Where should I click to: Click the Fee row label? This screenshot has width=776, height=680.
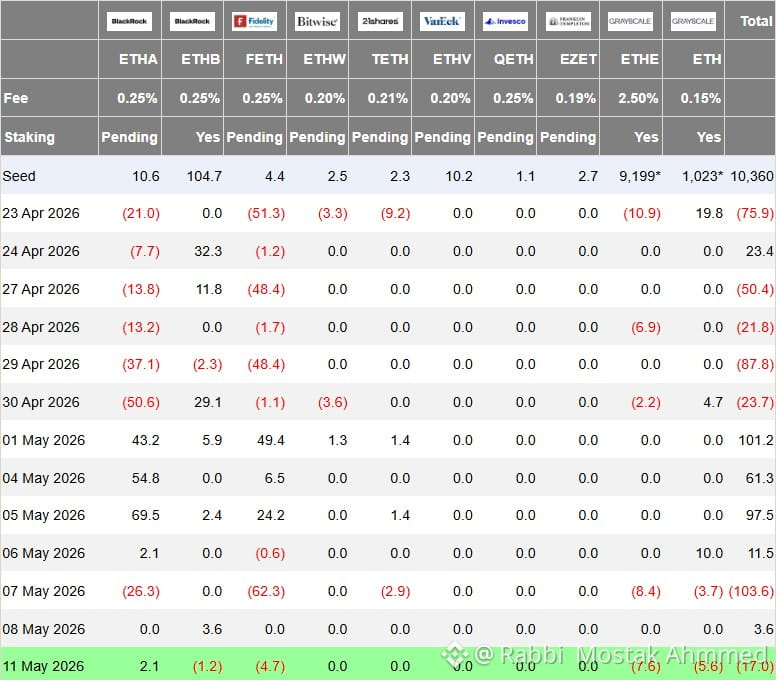tap(16, 98)
